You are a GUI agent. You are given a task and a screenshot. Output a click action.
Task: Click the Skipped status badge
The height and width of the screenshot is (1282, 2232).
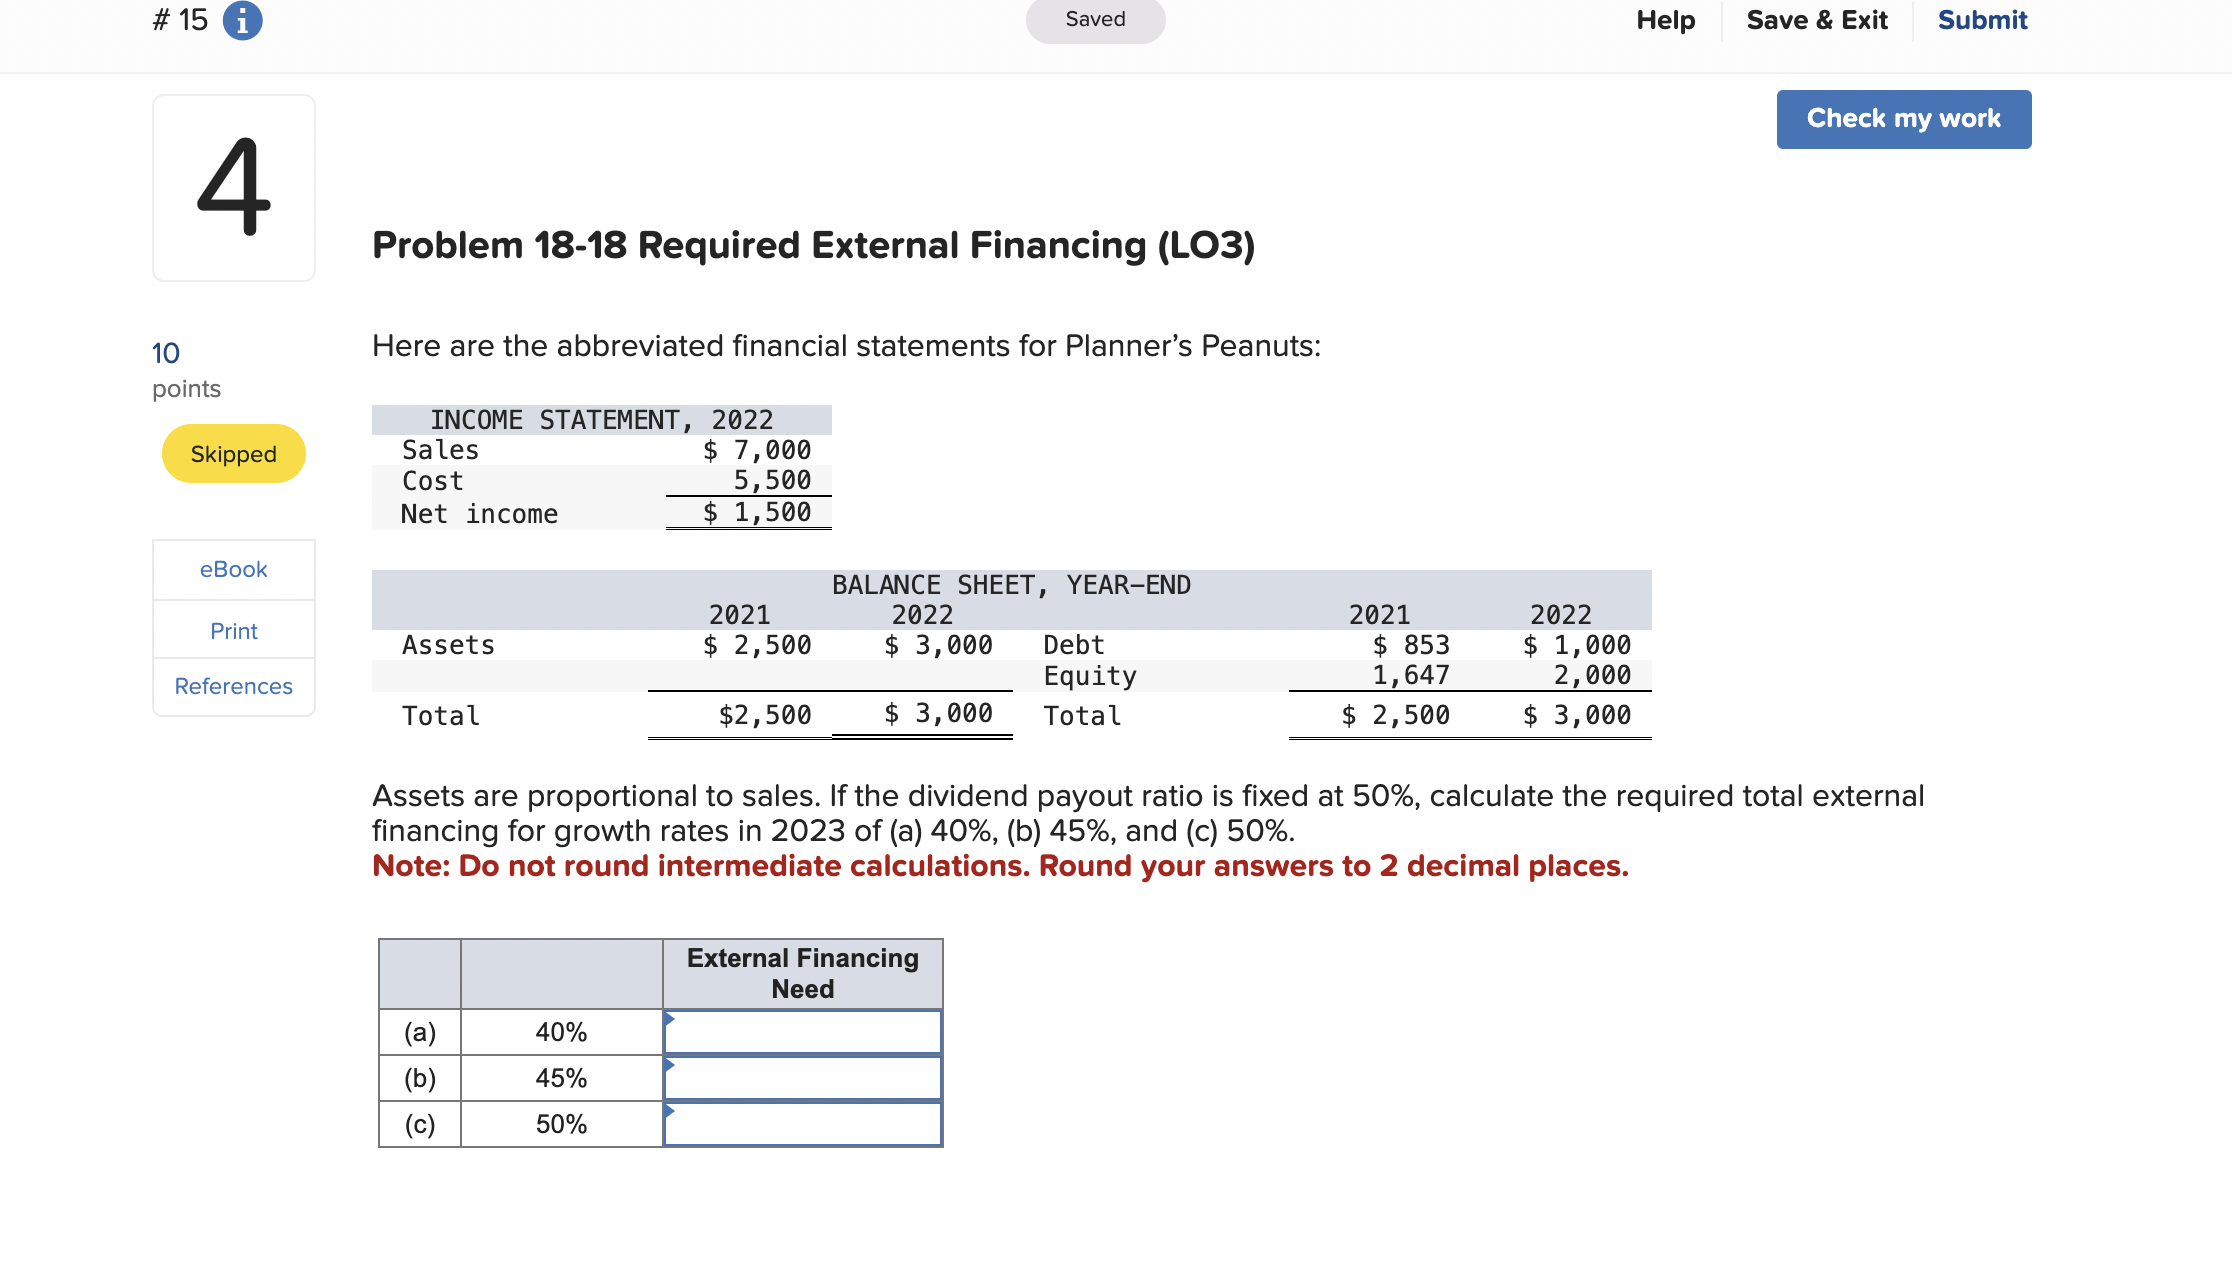pyautogui.click(x=233, y=453)
